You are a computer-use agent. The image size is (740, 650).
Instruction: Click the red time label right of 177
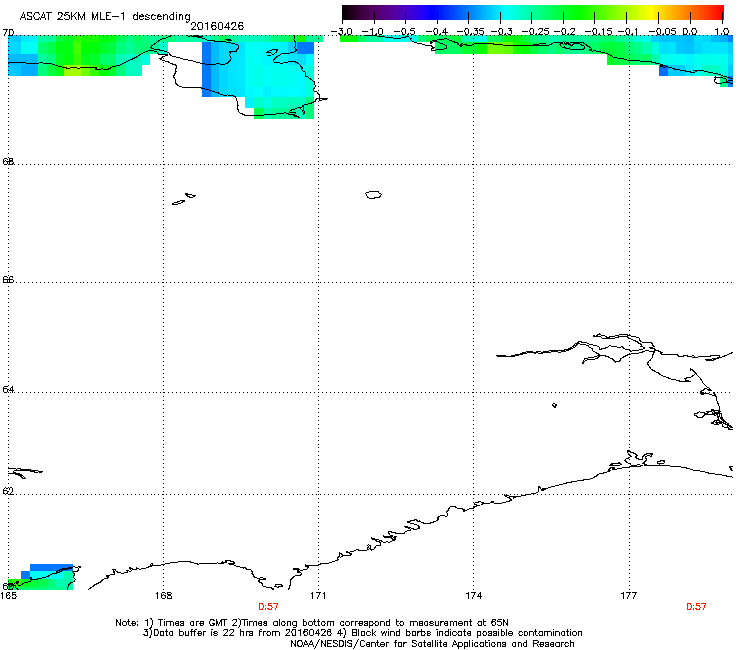696,607
